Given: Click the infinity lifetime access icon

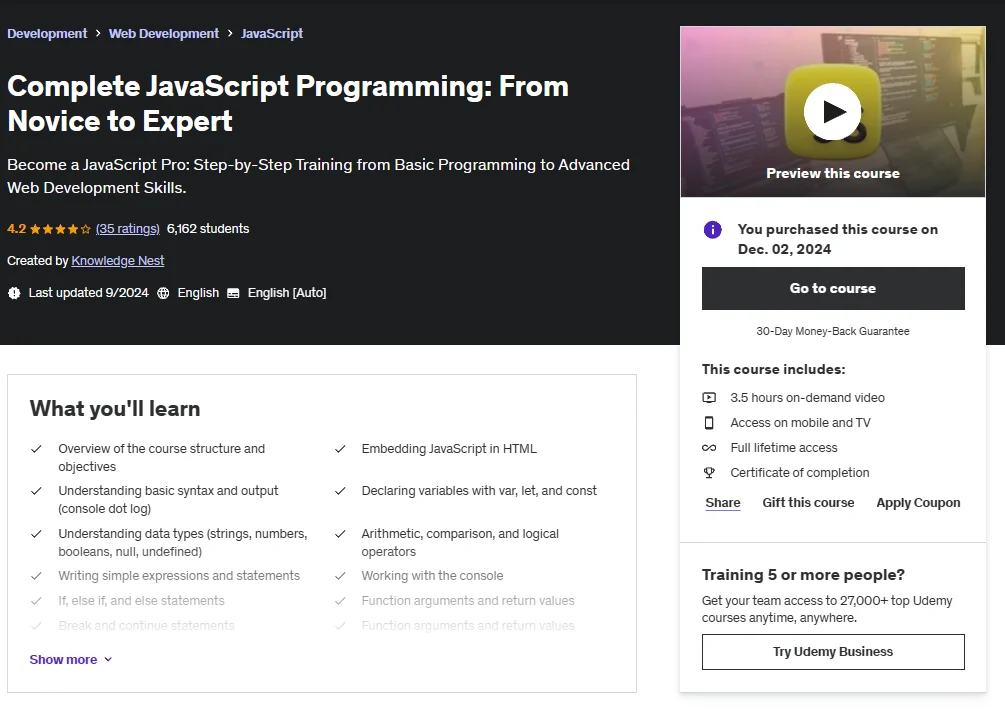Looking at the screenshot, I should tap(709, 448).
